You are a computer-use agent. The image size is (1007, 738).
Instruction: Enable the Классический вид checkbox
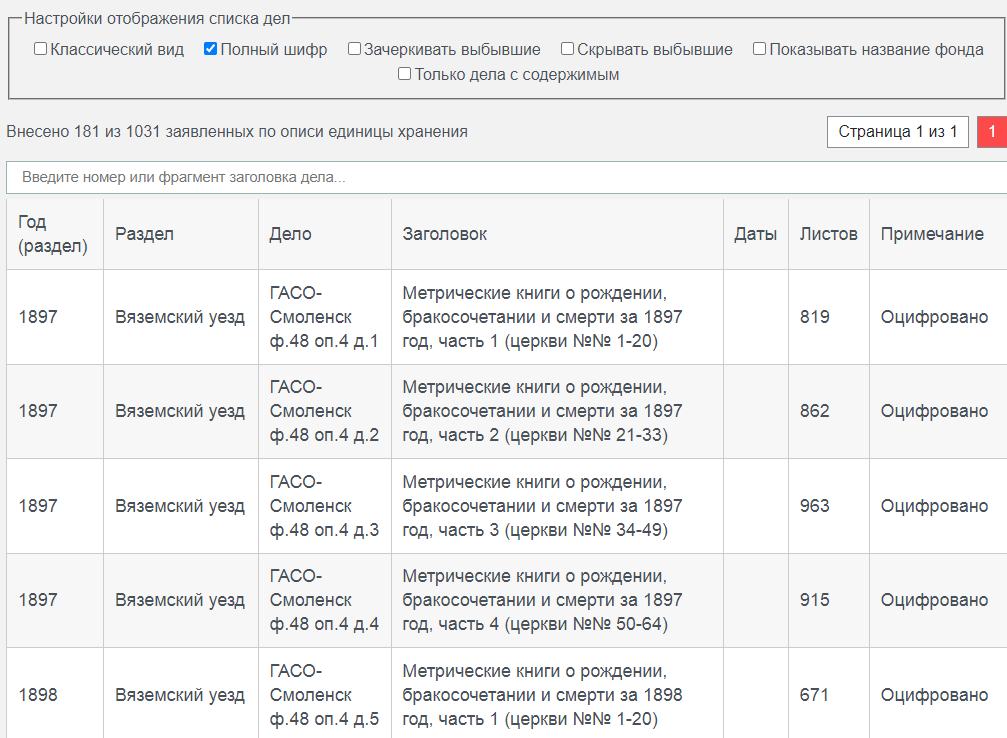(x=40, y=49)
